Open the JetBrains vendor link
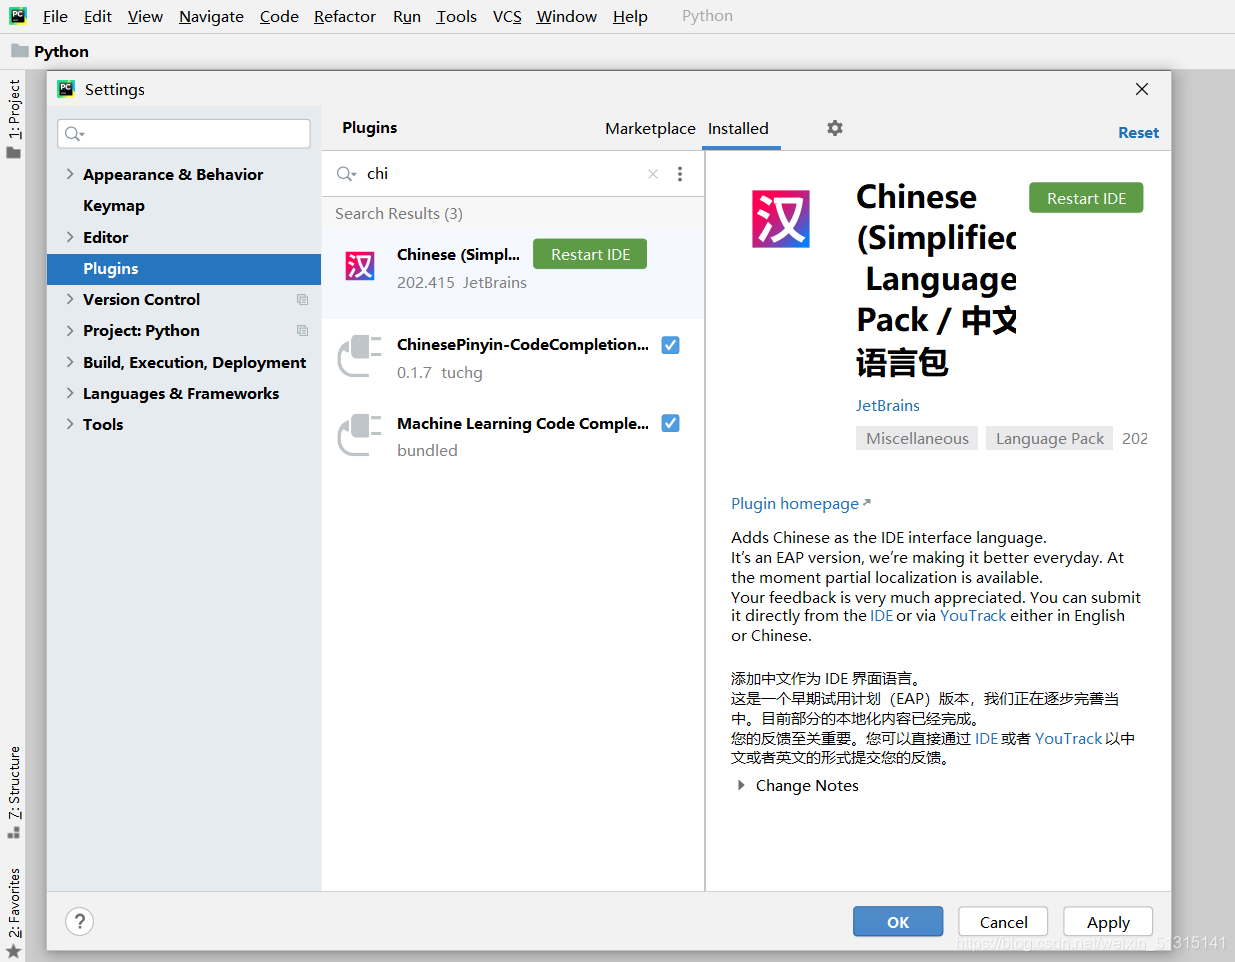 pyautogui.click(x=888, y=405)
